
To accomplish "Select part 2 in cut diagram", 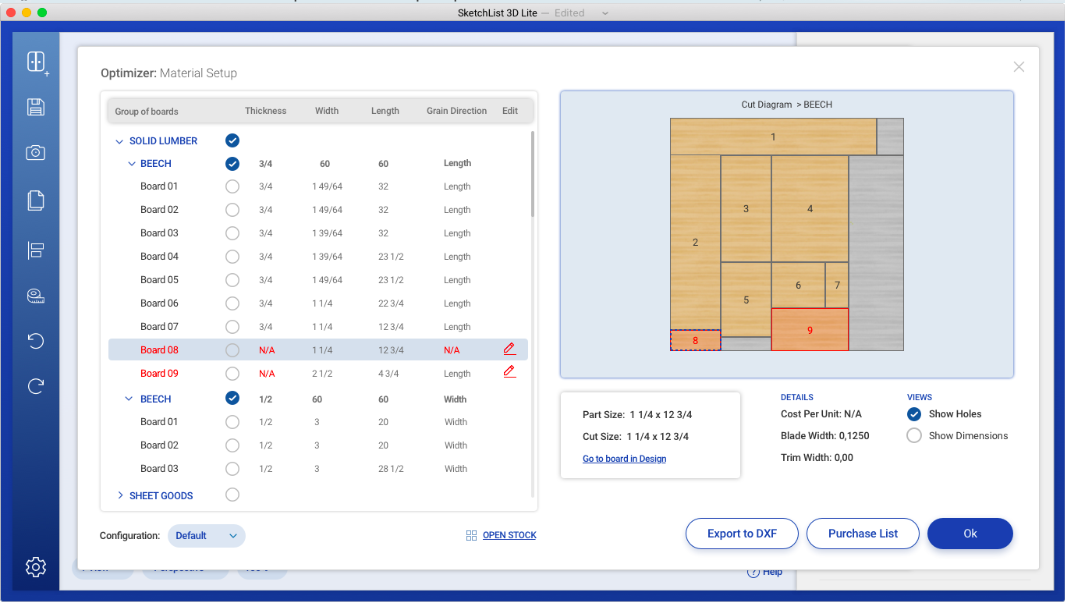I will (696, 242).
